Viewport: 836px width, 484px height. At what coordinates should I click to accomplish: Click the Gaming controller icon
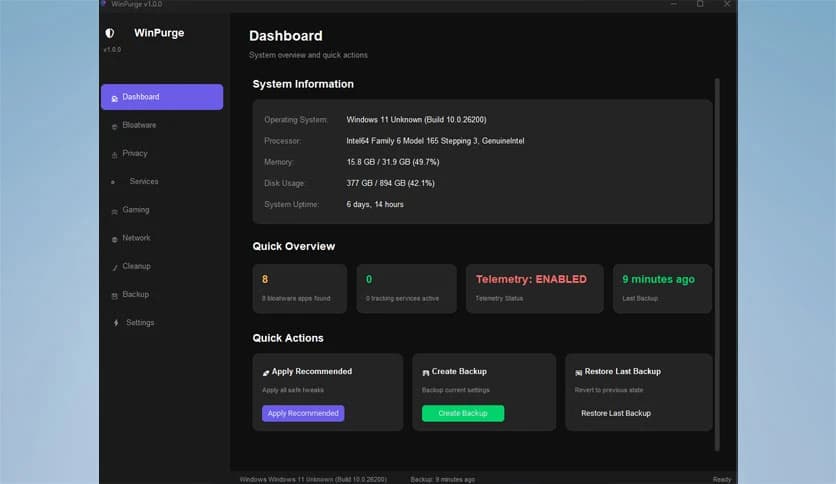click(114, 212)
